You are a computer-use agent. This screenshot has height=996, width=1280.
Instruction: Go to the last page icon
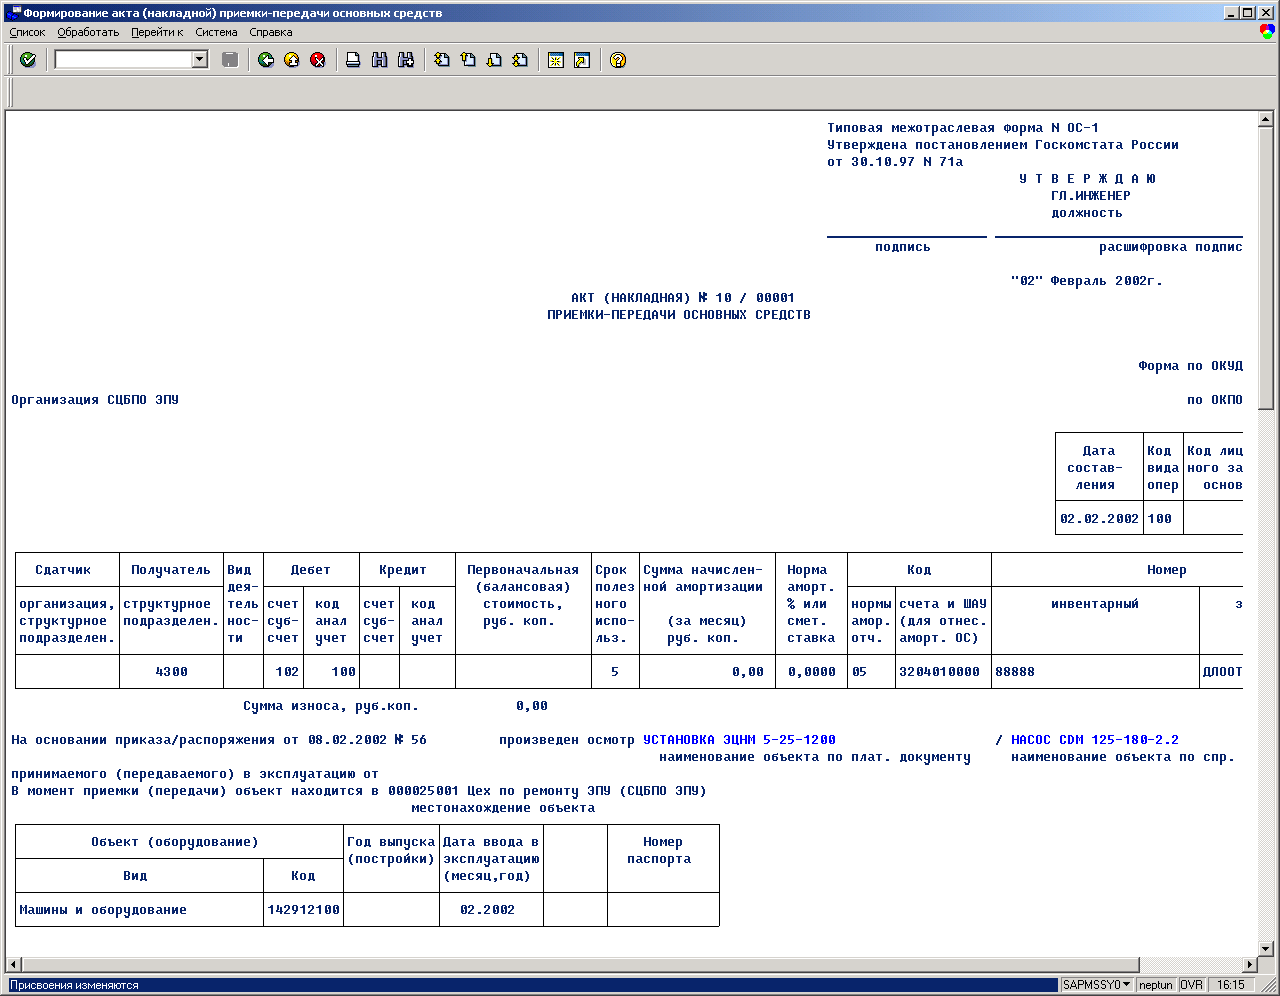pos(520,60)
